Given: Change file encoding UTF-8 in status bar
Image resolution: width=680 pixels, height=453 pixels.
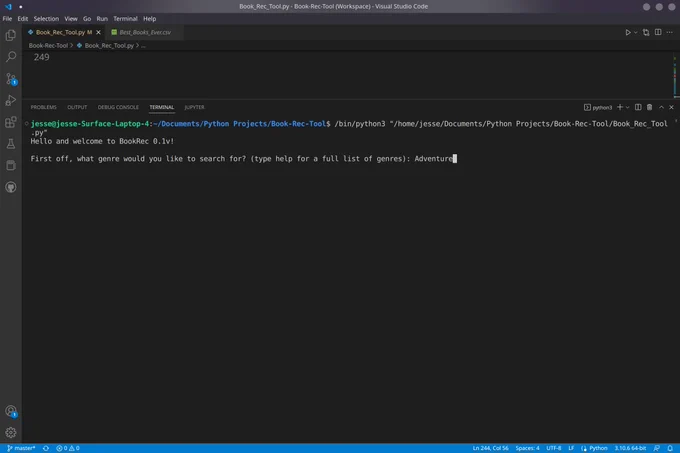Looking at the screenshot, I should pyautogui.click(x=553, y=448).
